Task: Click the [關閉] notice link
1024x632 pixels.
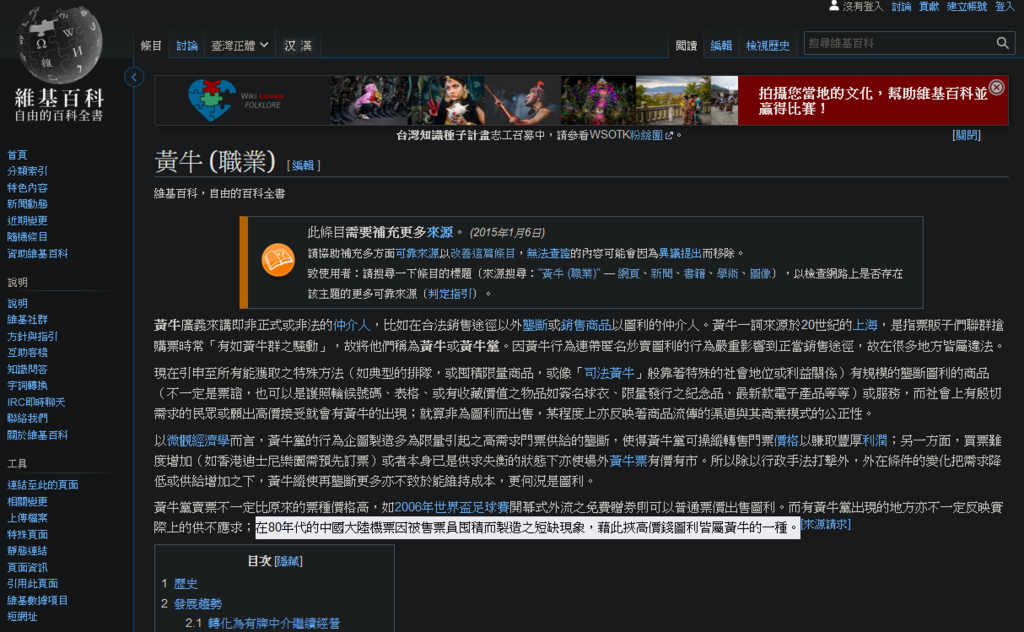Action: click(967, 135)
